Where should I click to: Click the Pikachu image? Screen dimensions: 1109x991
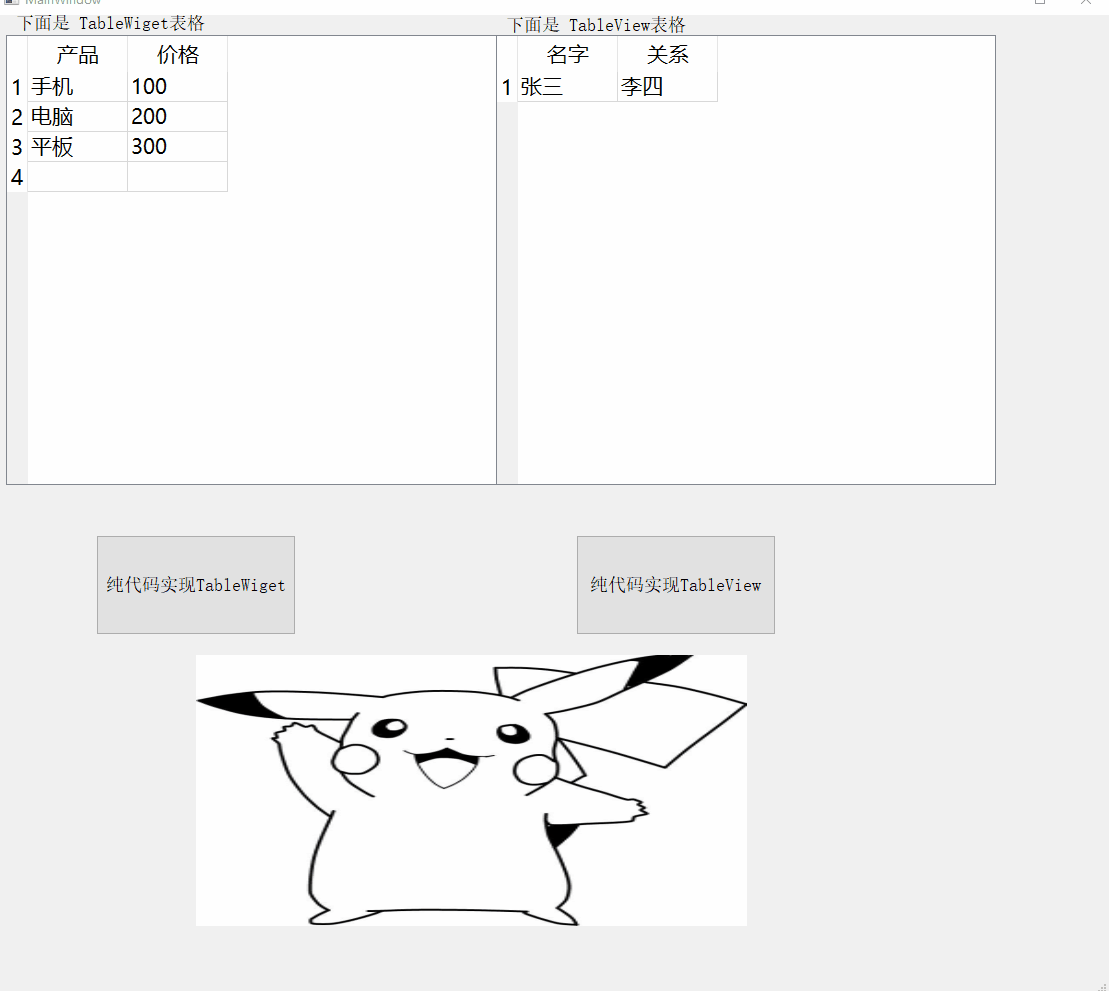470,790
